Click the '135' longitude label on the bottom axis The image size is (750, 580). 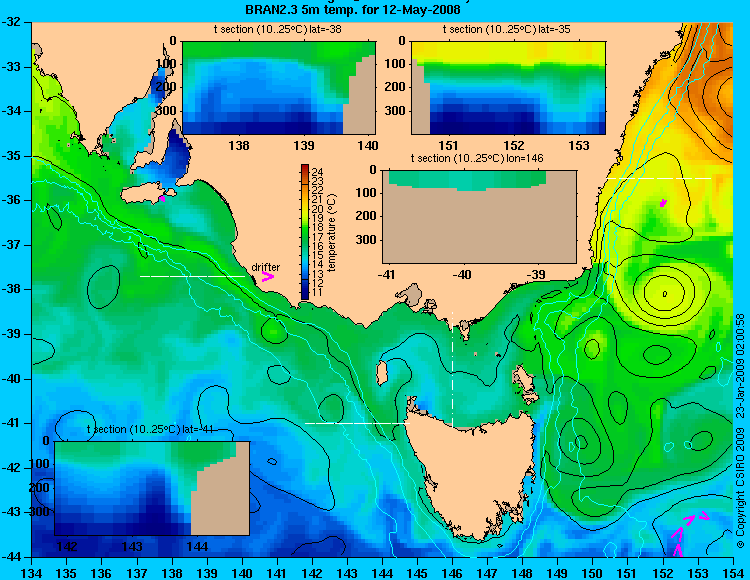click(66, 573)
